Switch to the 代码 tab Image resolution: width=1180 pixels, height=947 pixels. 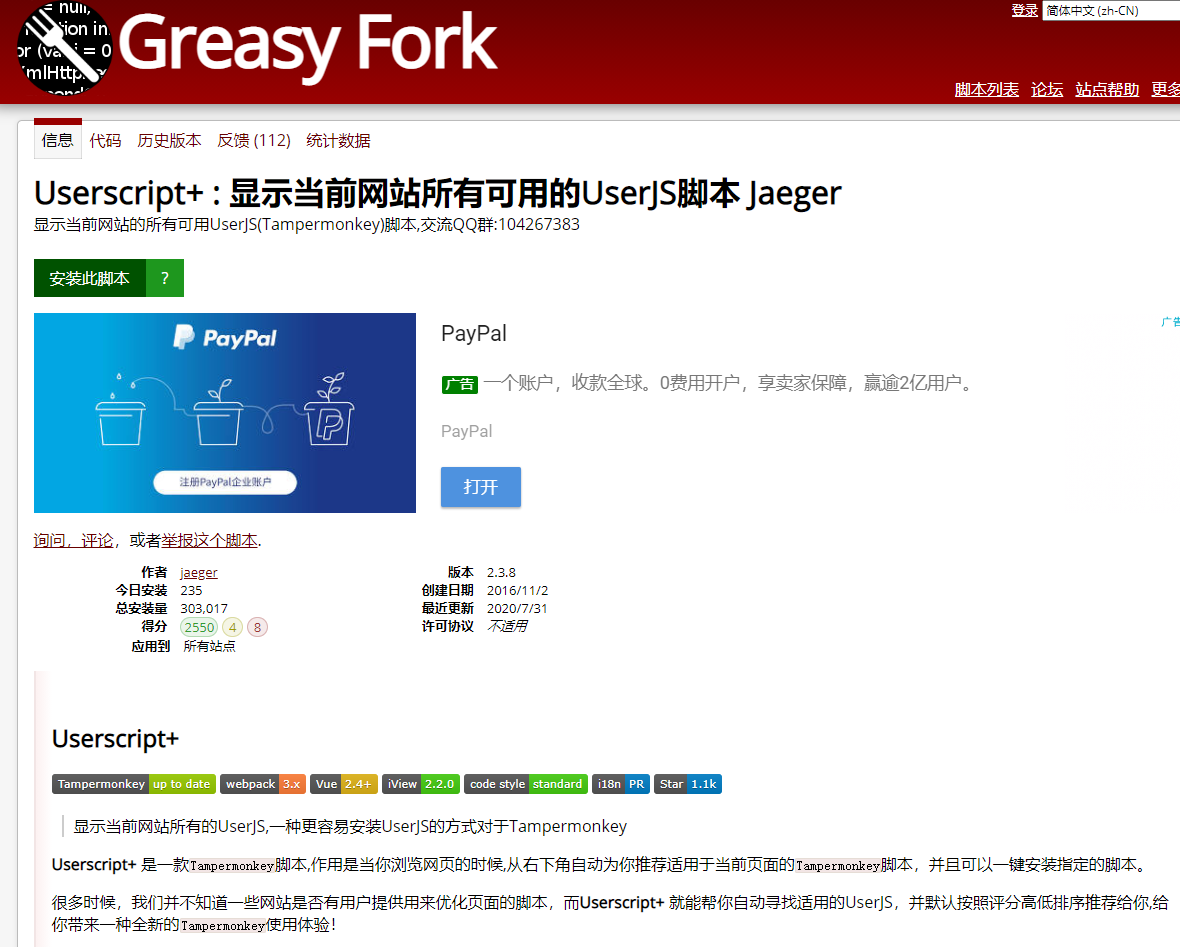[105, 141]
